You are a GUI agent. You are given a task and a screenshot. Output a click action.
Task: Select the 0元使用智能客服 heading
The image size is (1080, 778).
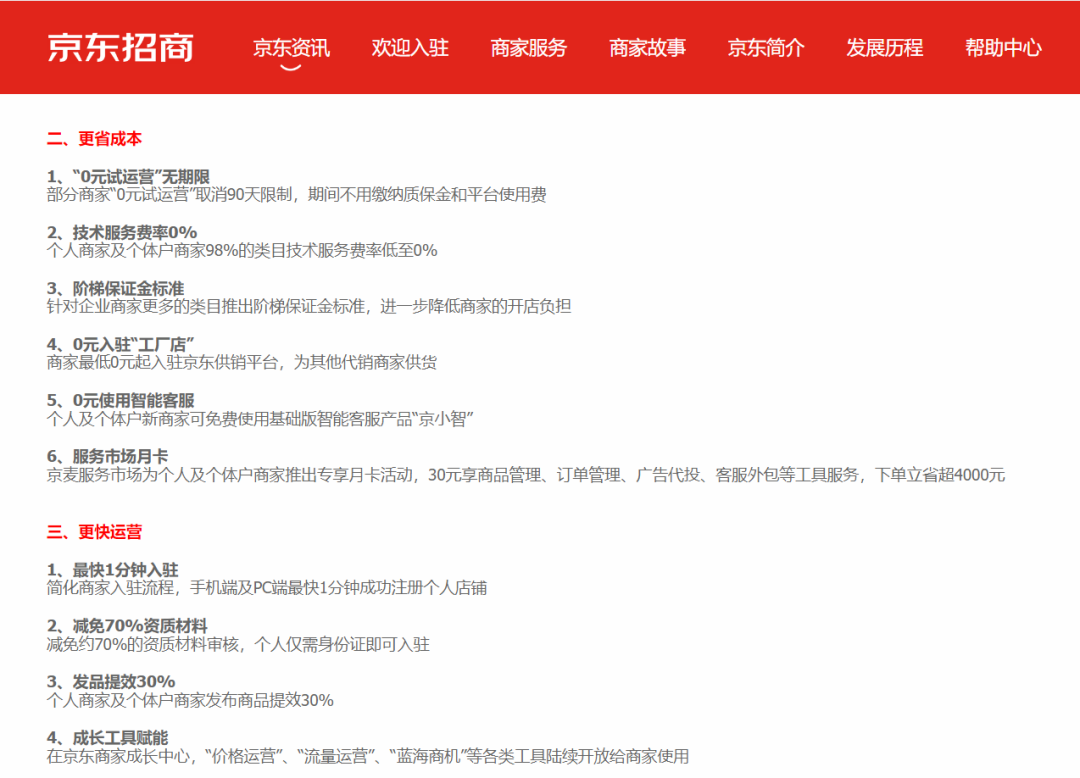click(120, 401)
